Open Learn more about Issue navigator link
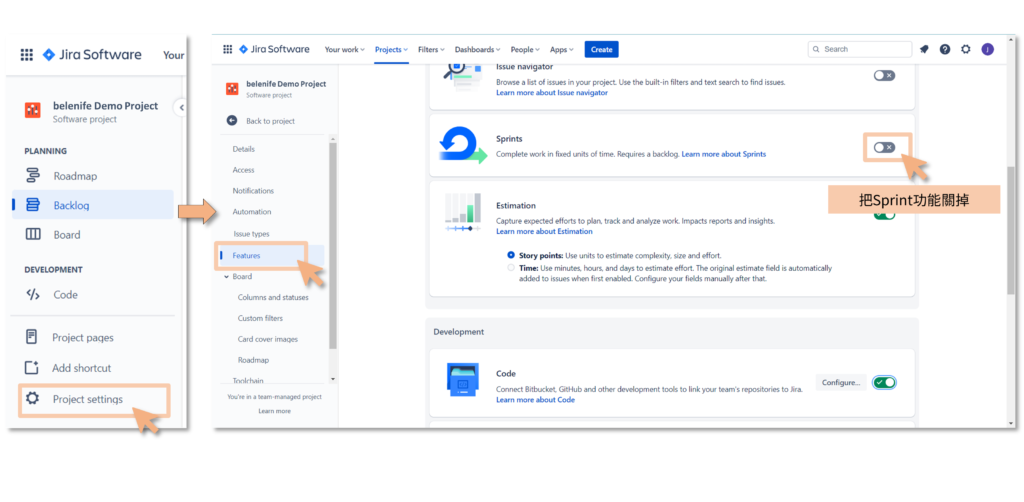The image size is (1024, 502). click(x=552, y=93)
